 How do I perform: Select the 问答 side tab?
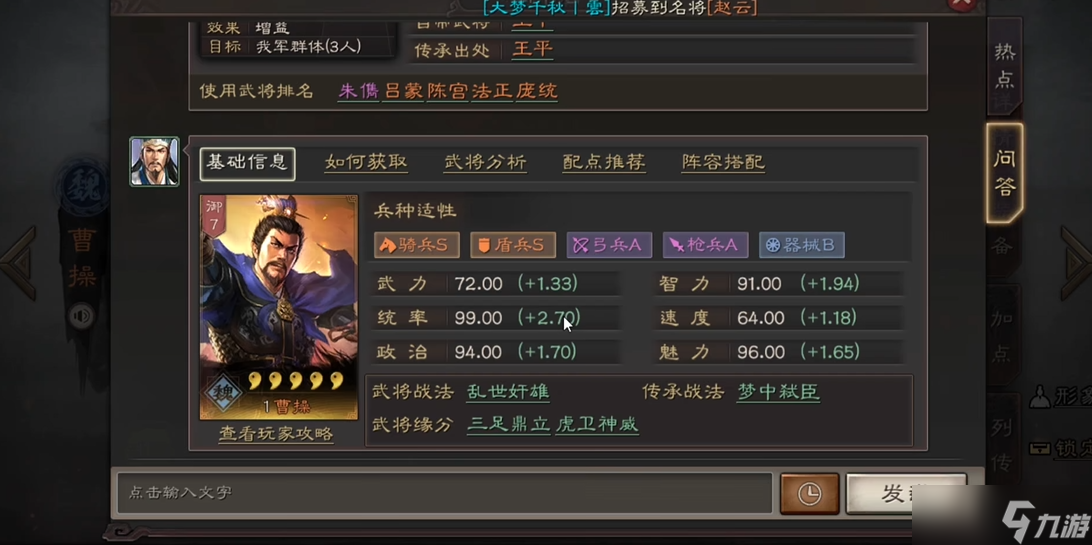pos(1004,173)
